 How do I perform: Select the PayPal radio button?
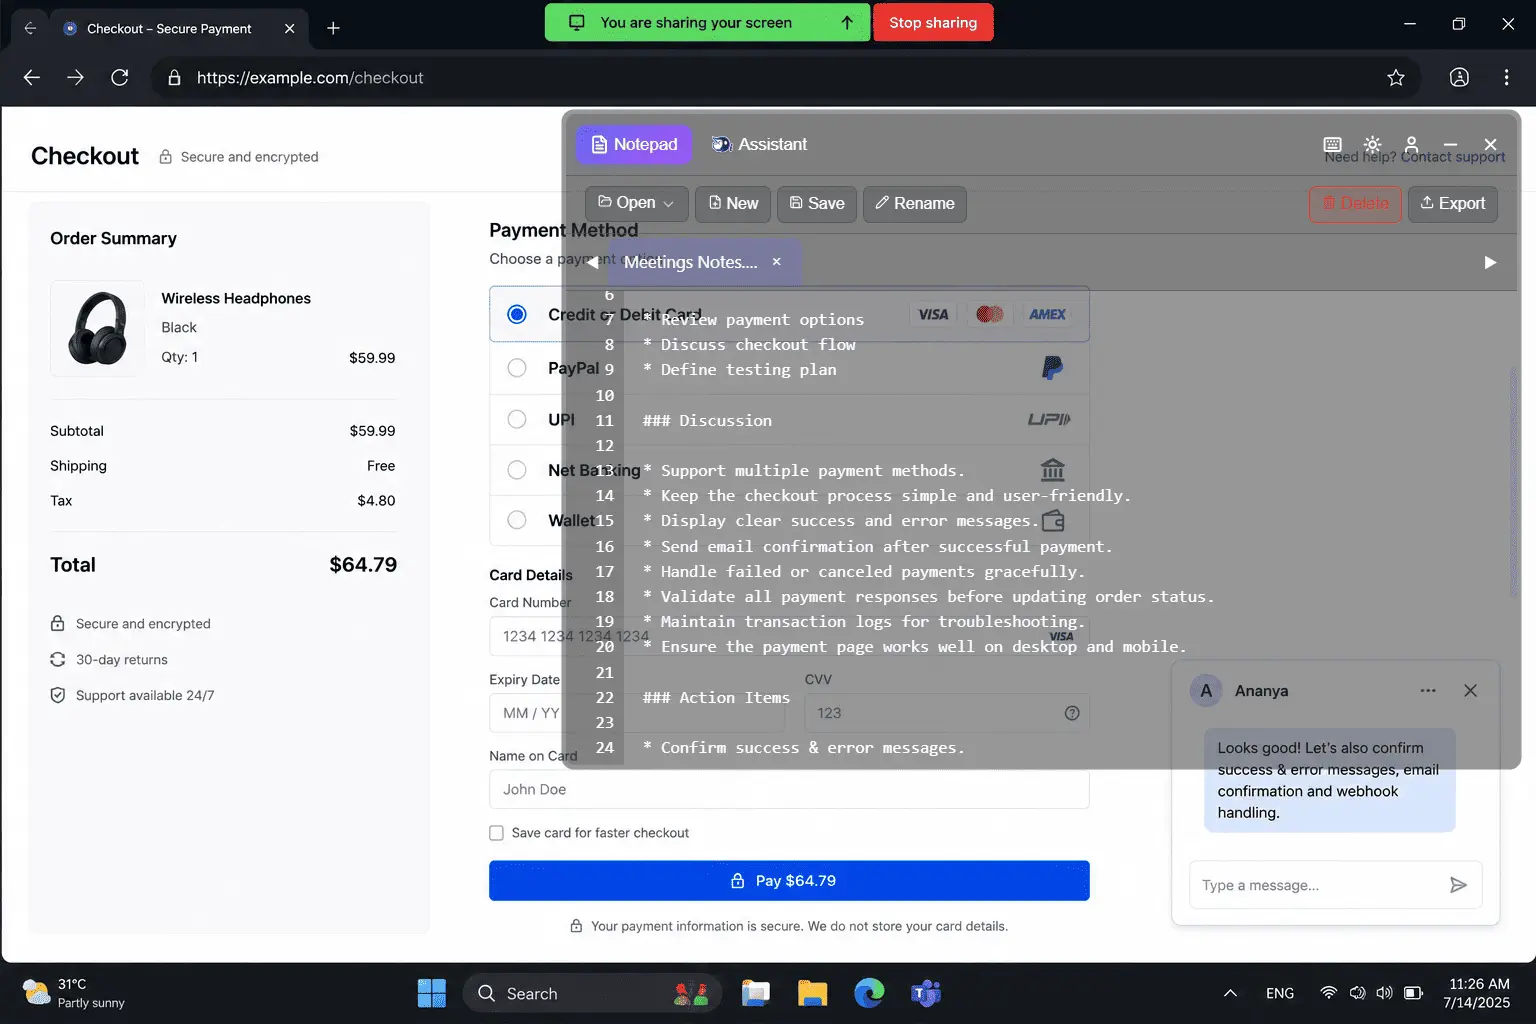pyautogui.click(x=517, y=368)
